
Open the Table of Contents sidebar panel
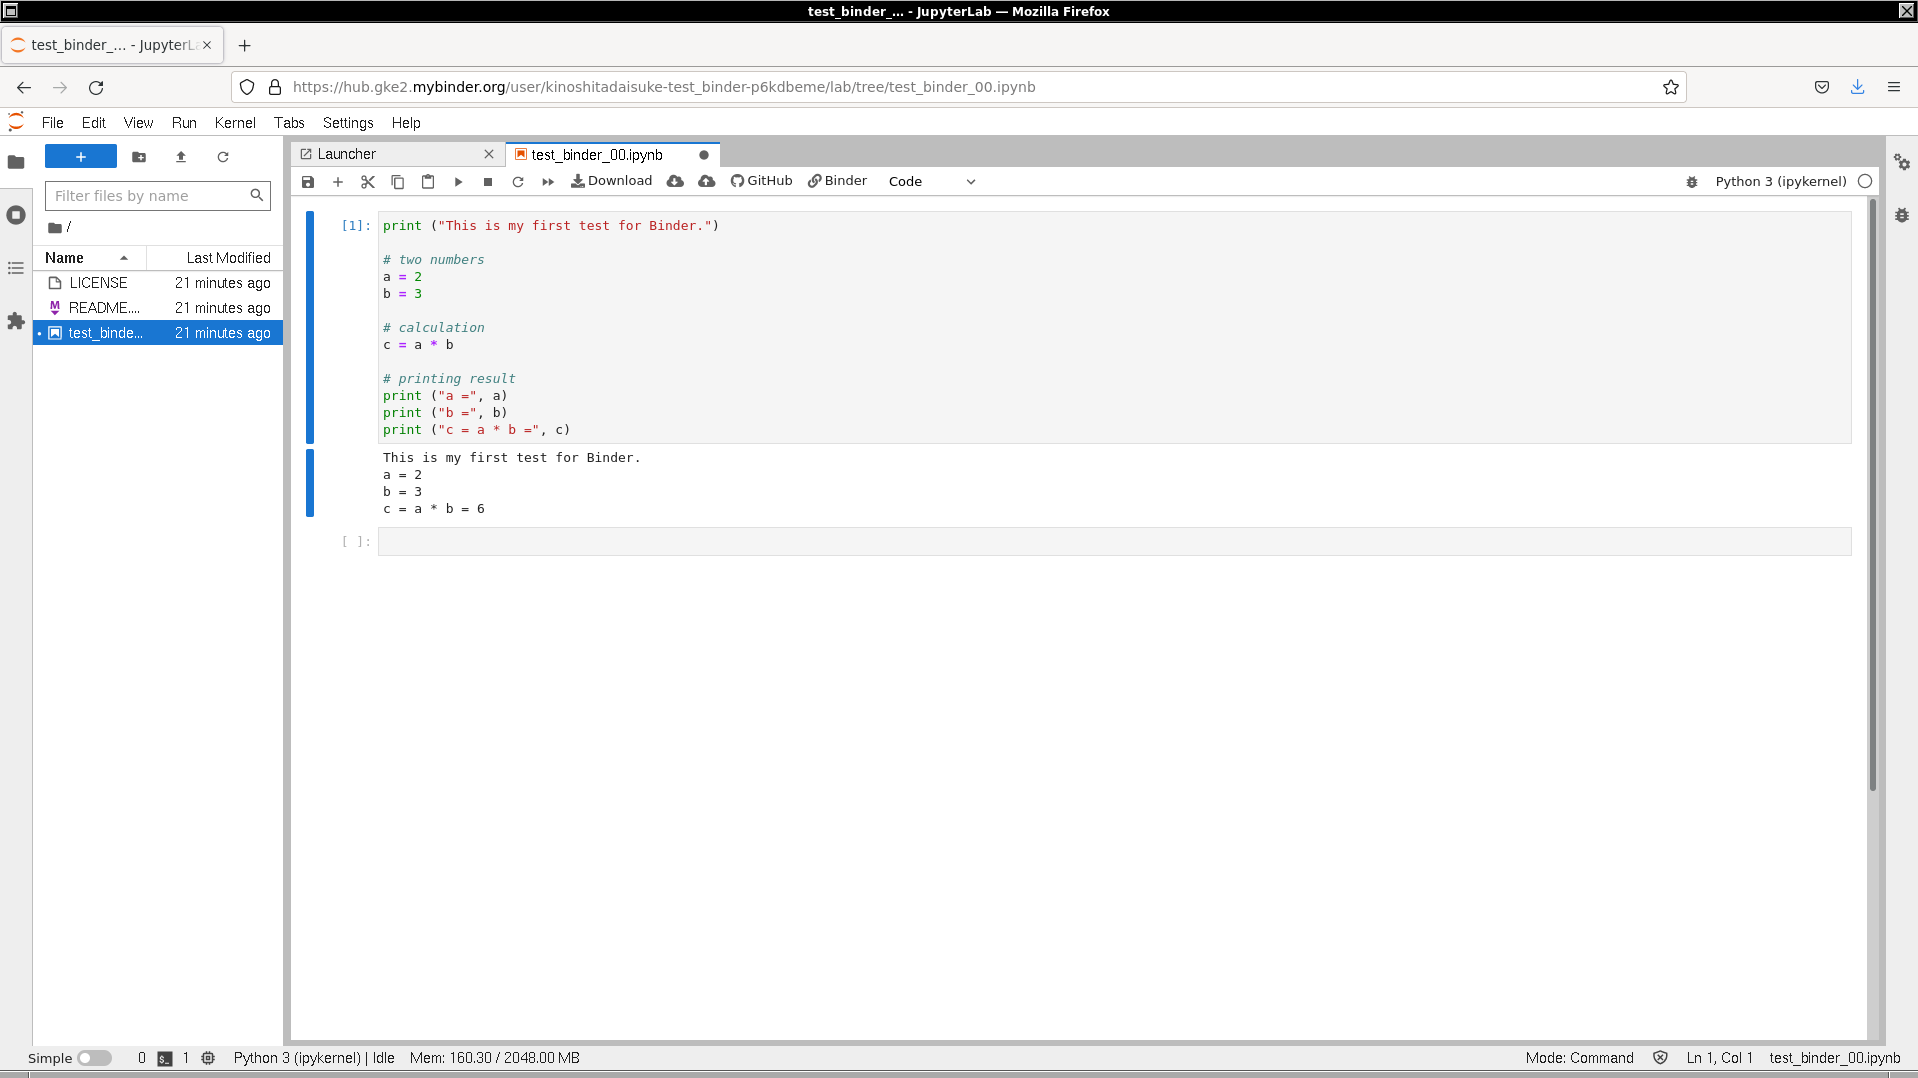(16, 268)
